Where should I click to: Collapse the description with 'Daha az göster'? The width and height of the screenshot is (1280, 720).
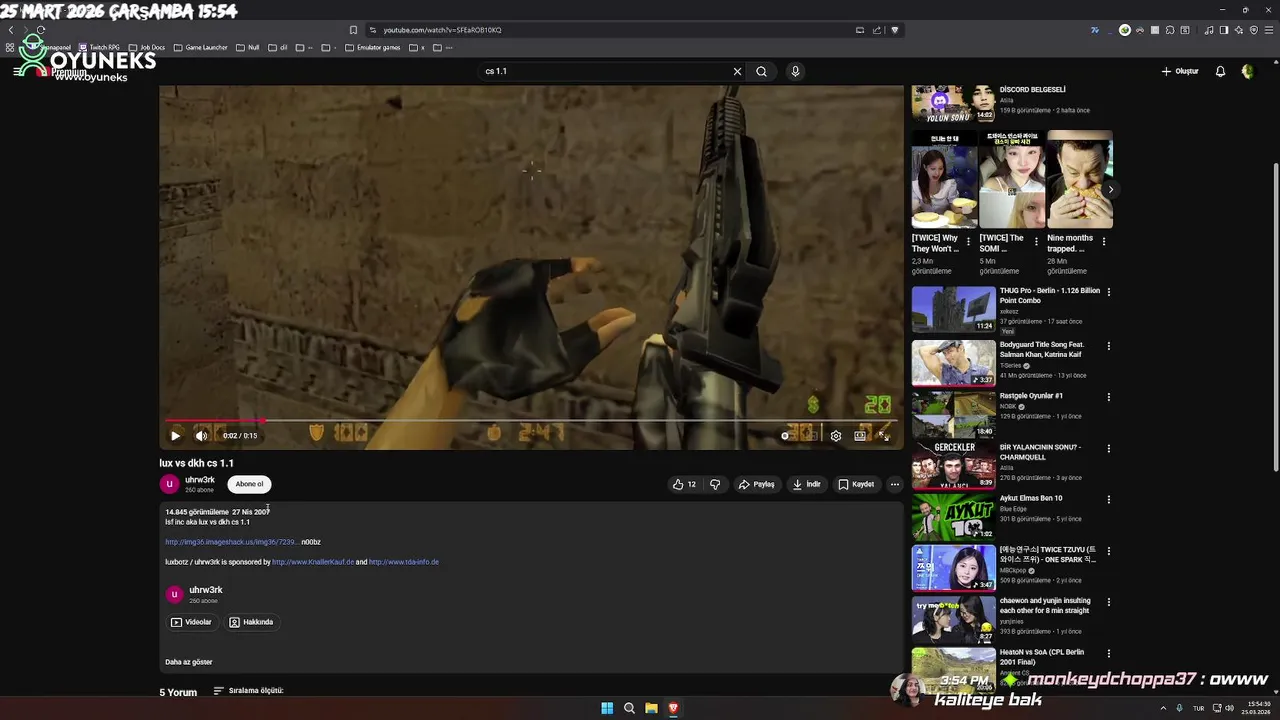(189, 662)
